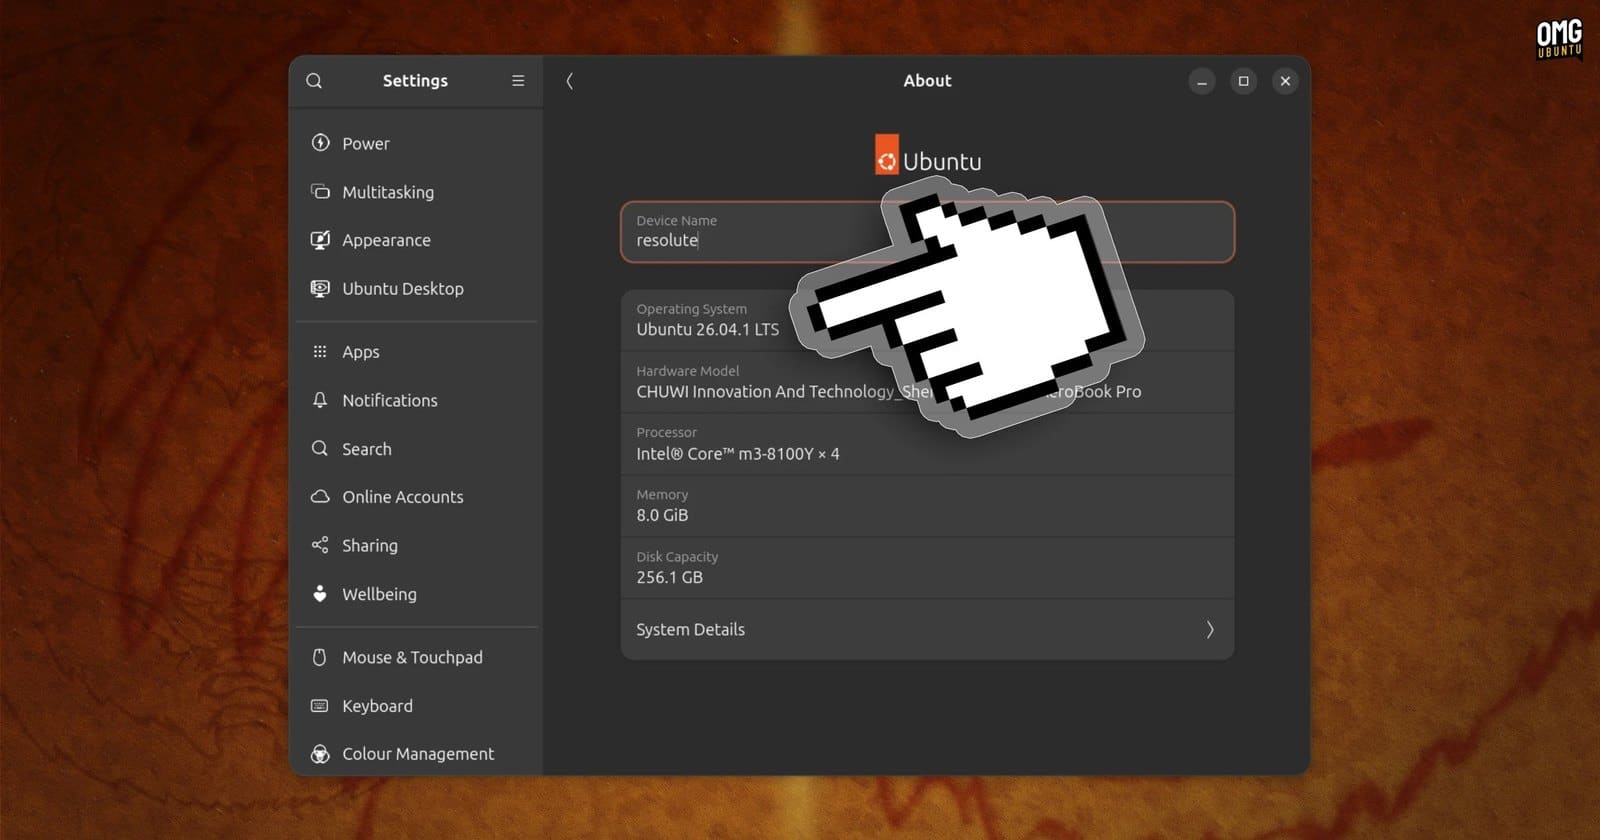Select Multitasking in the sidebar
Image resolution: width=1600 pixels, height=840 pixels.
416,191
